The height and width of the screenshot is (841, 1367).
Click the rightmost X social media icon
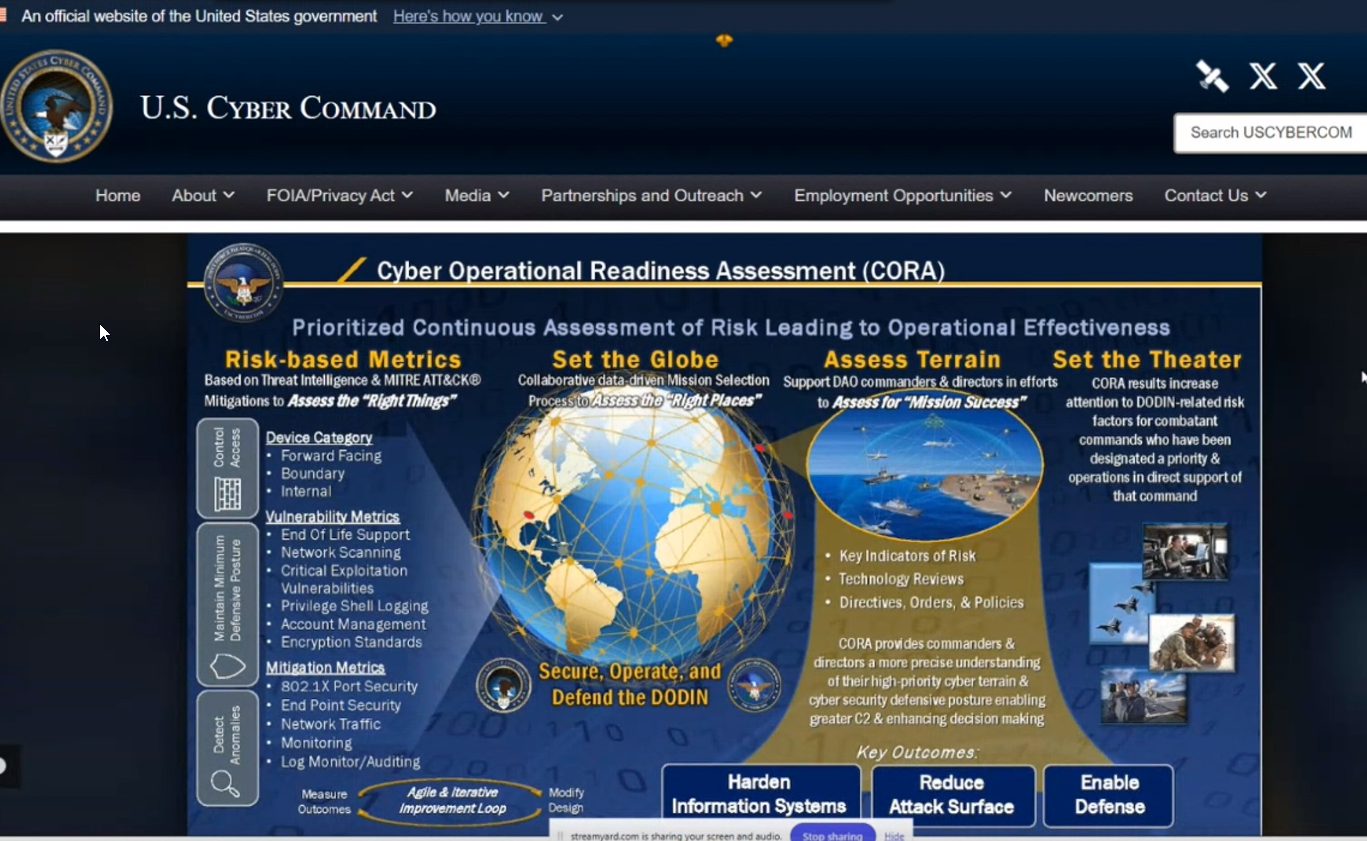tap(1311, 76)
